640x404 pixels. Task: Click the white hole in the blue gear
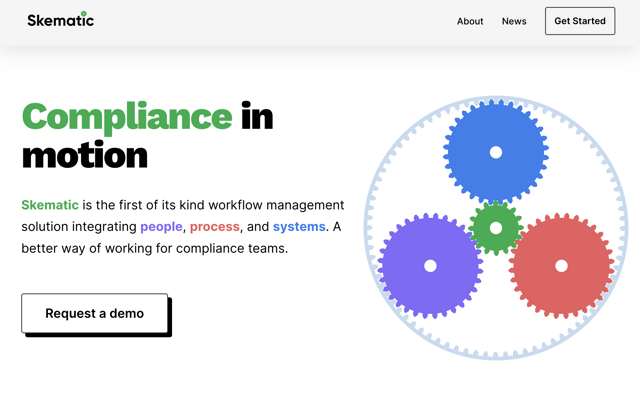[496, 152]
